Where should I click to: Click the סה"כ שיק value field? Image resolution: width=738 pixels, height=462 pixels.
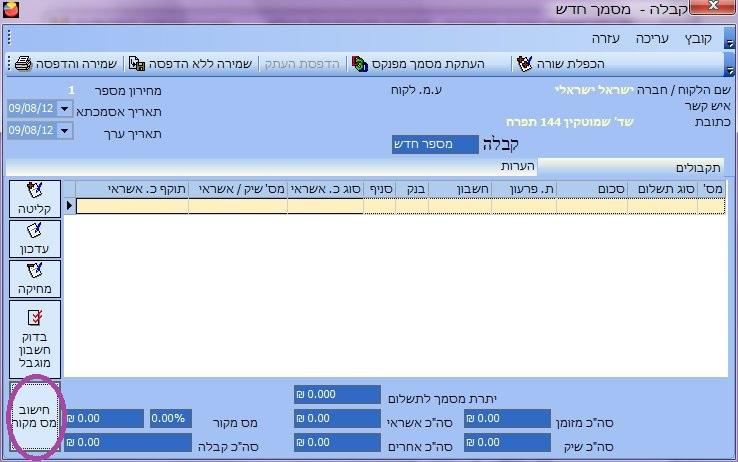point(507,442)
